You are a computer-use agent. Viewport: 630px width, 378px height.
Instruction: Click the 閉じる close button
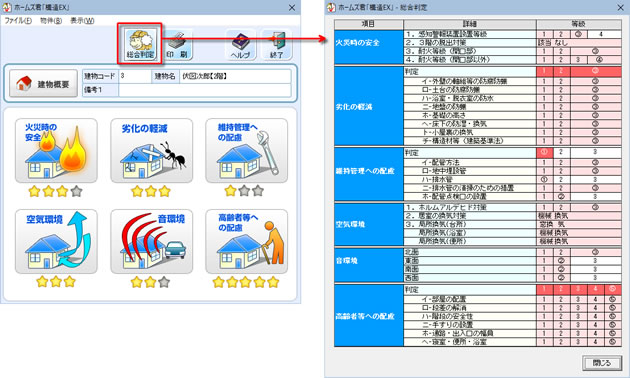602,363
